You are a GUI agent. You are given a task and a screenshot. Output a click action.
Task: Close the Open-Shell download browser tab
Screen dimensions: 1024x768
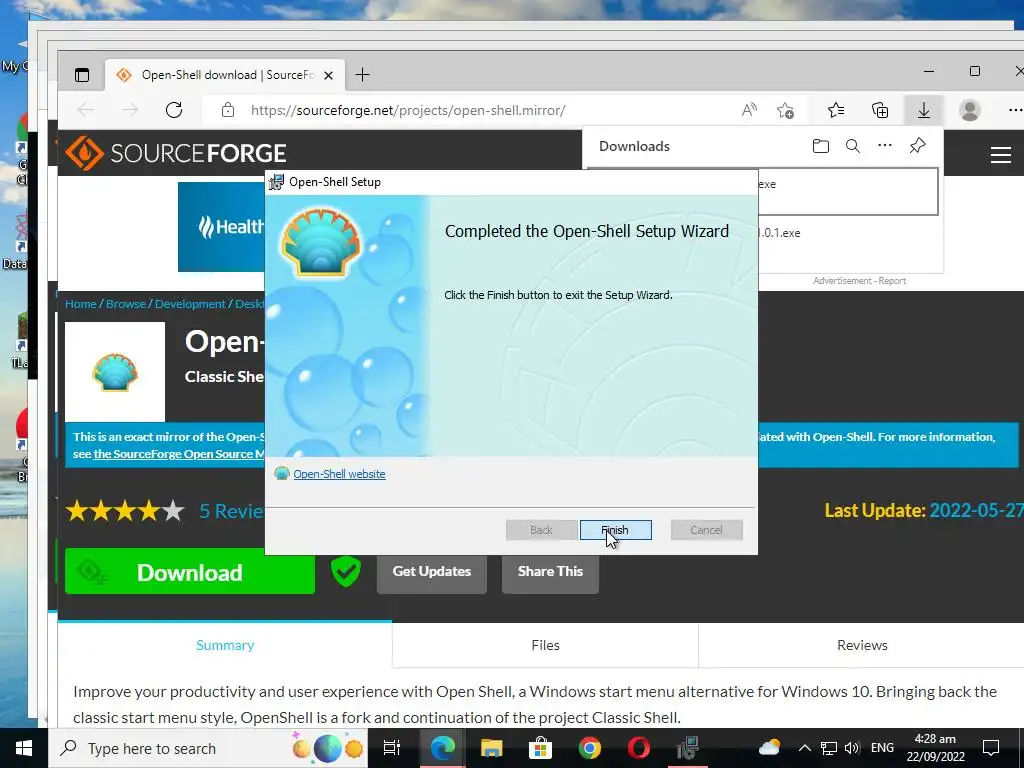click(328, 75)
